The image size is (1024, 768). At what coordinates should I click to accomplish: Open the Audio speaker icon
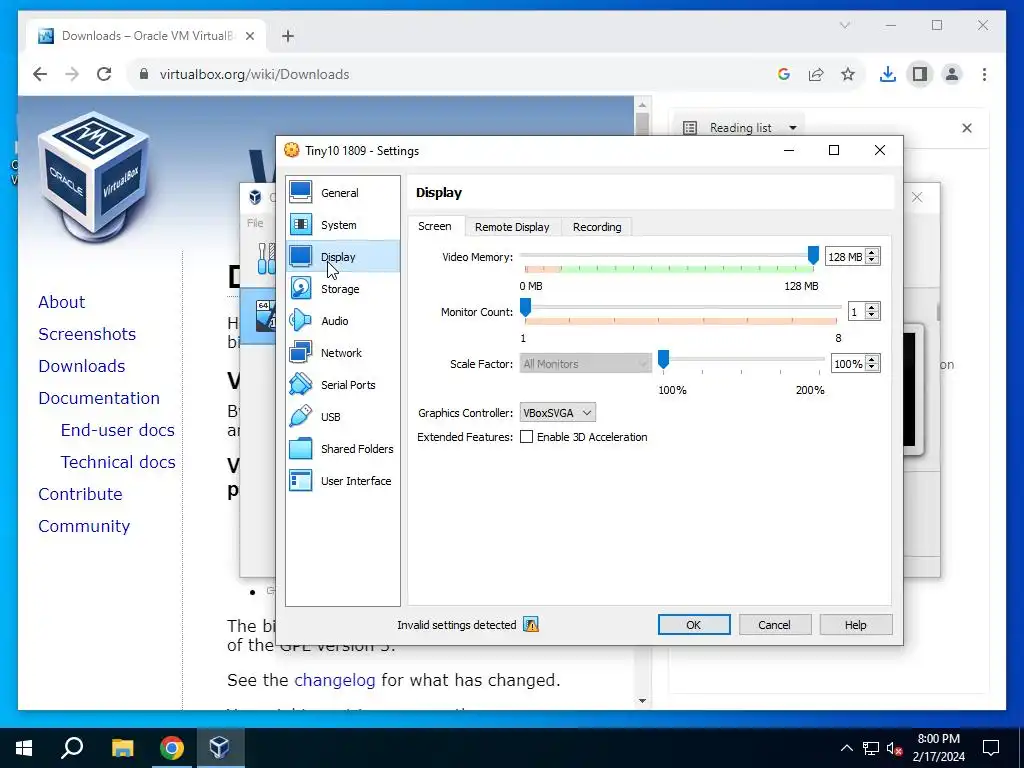300,321
